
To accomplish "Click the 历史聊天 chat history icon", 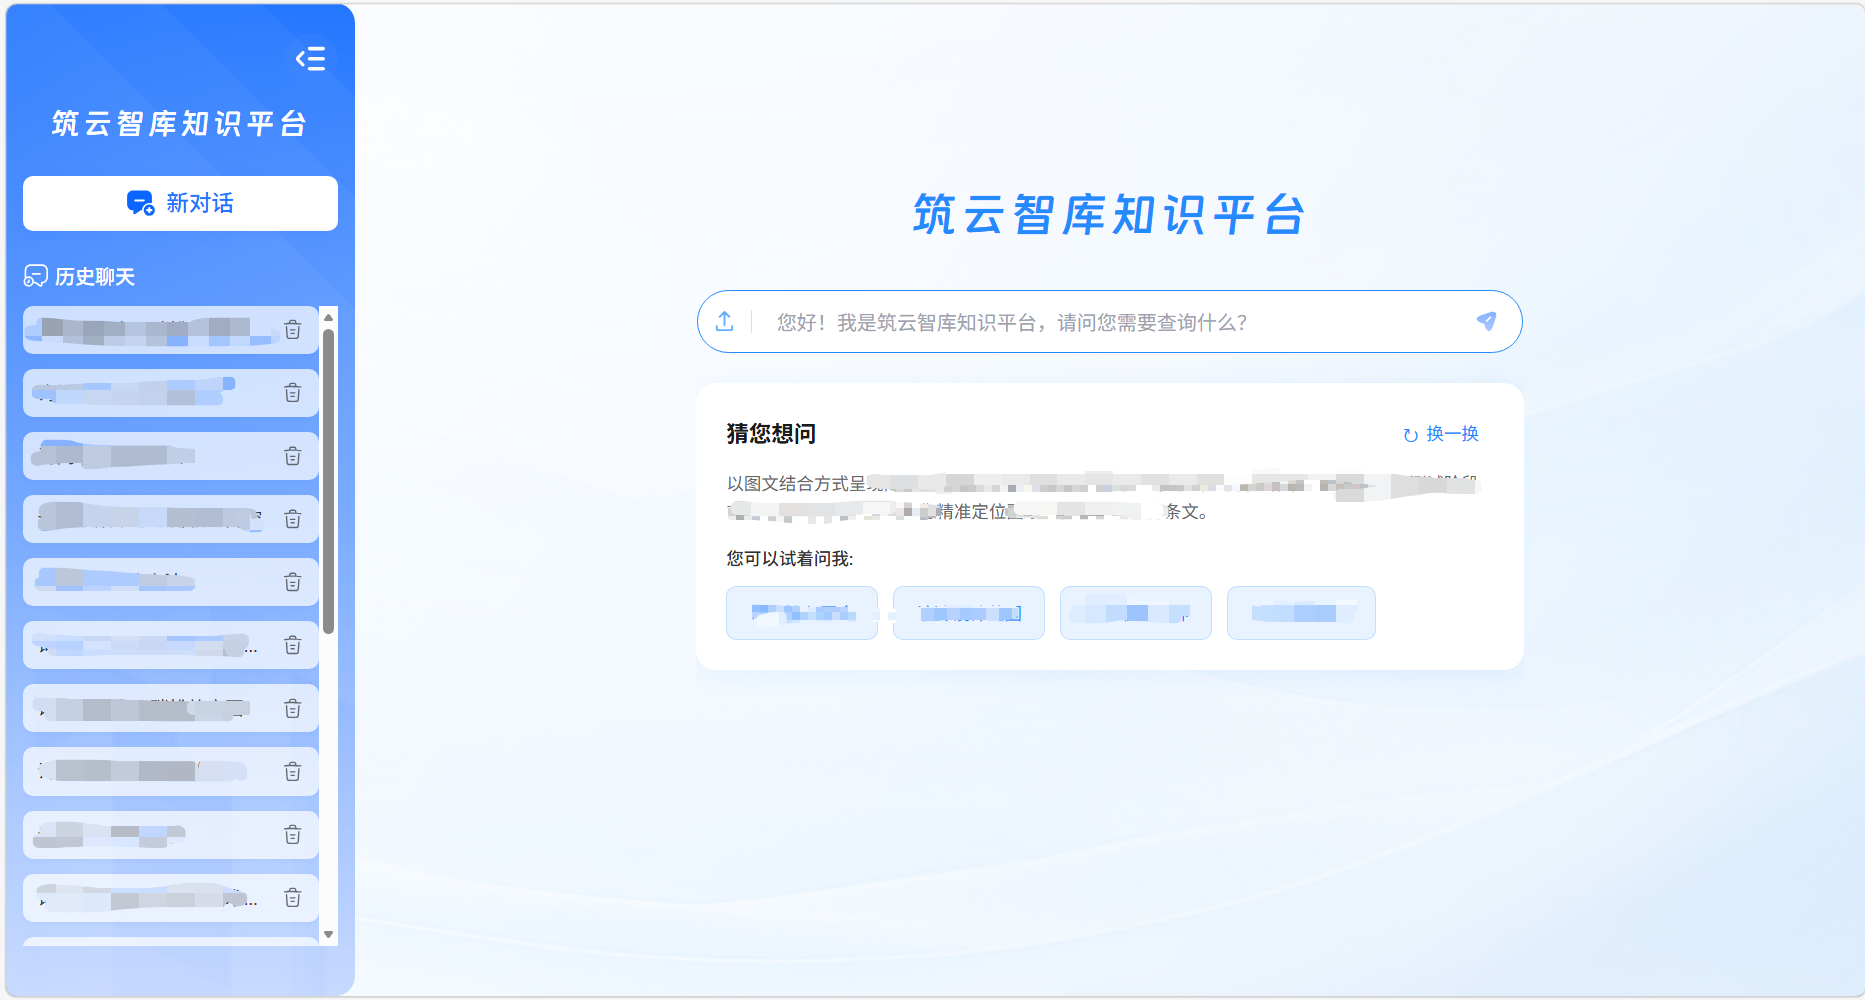I will (x=35, y=276).
